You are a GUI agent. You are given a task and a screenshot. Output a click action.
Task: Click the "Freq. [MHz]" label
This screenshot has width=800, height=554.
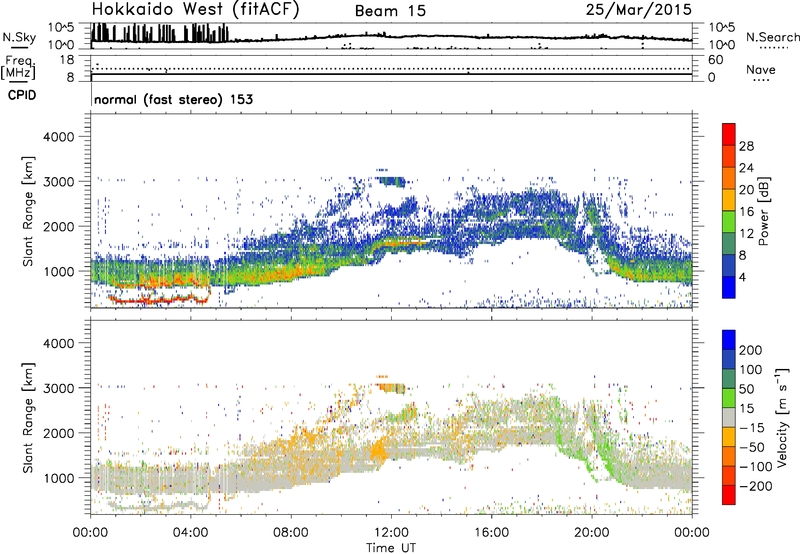[18, 68]
